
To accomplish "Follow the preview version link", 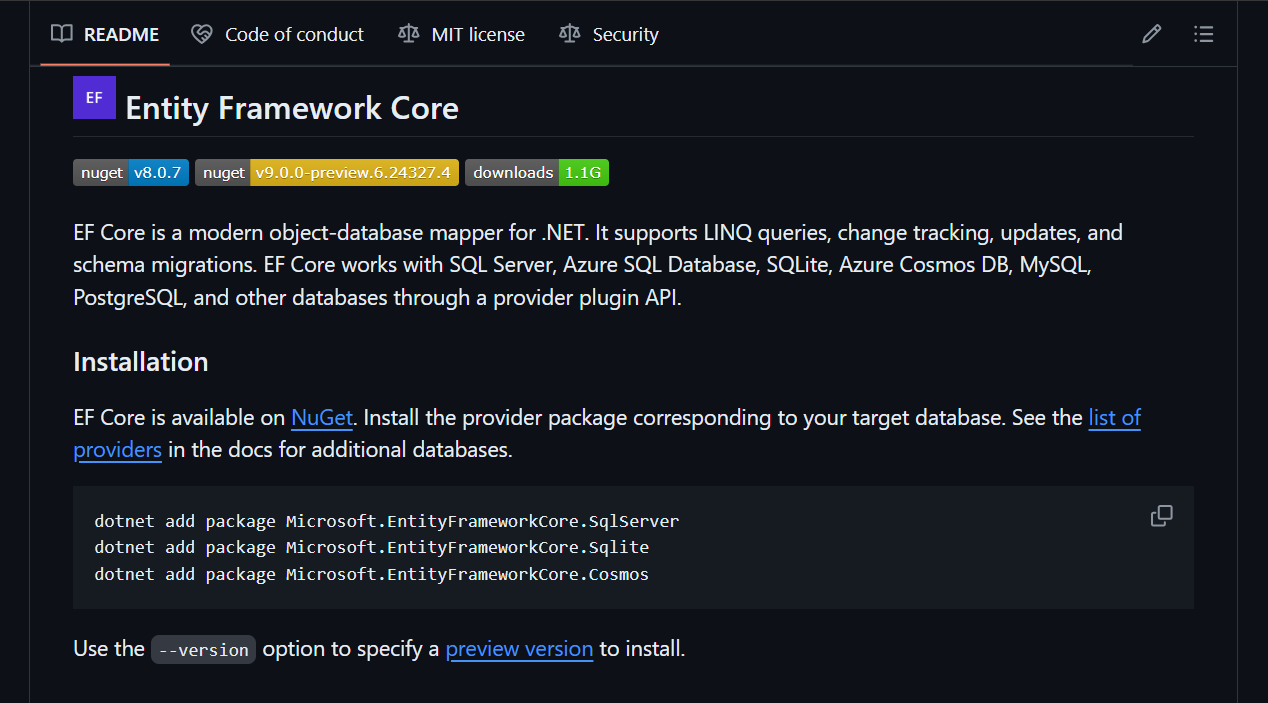I will tap(519, 648).
